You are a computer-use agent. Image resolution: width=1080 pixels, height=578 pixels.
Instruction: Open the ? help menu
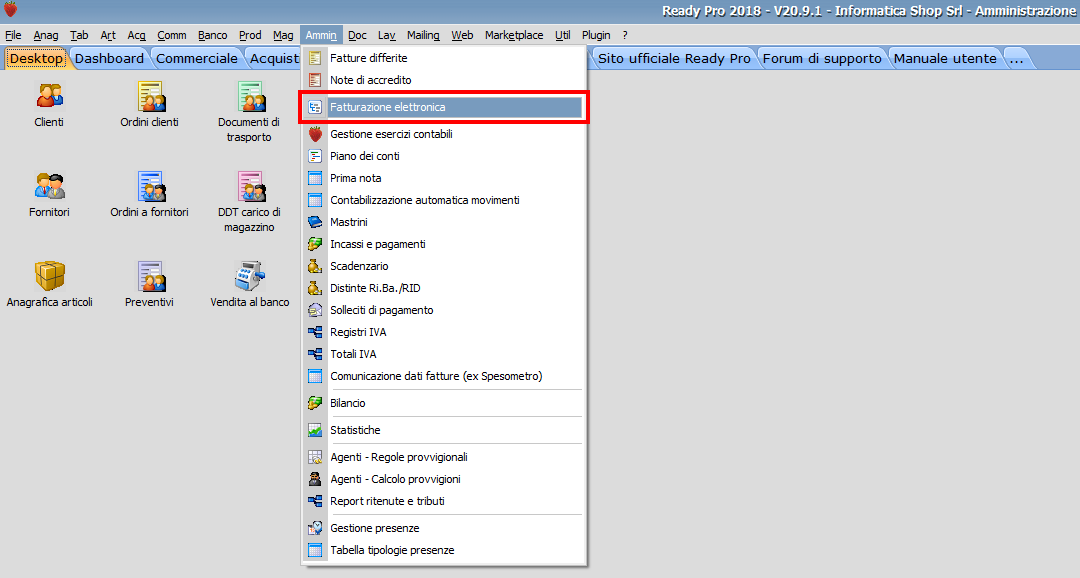click(625, 35)
